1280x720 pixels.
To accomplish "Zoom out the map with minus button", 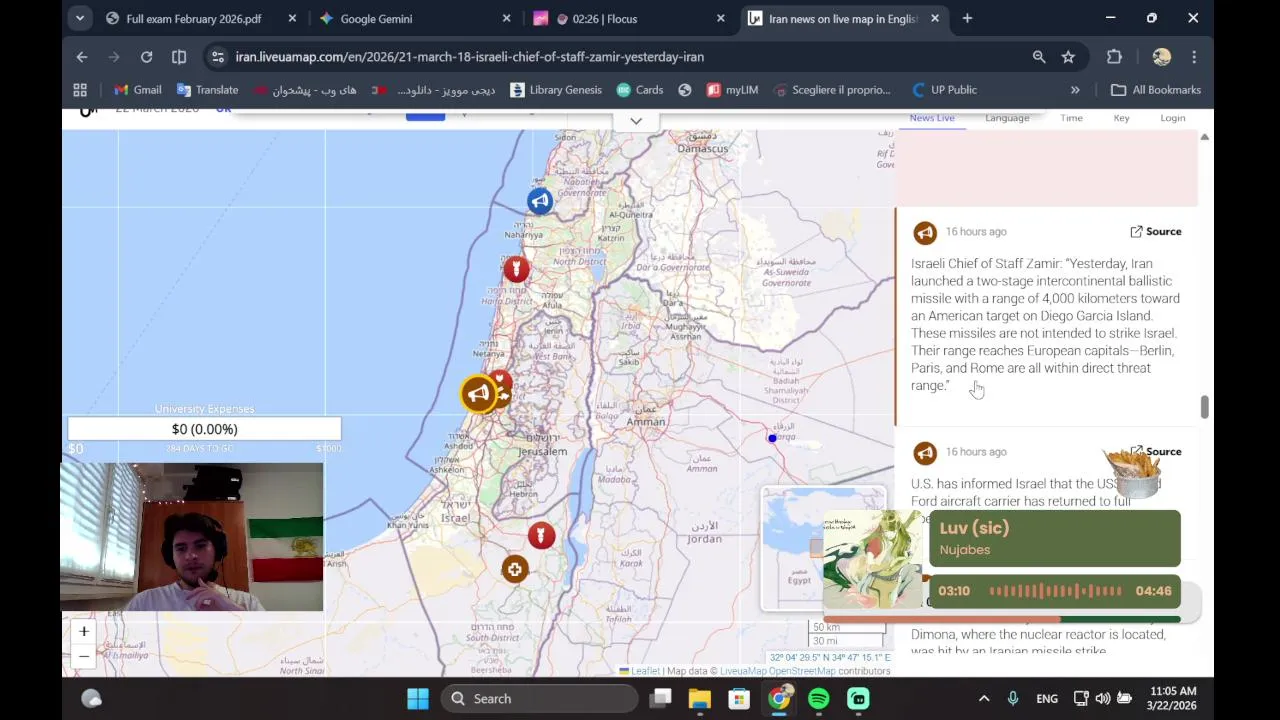I will pos(84,656).
